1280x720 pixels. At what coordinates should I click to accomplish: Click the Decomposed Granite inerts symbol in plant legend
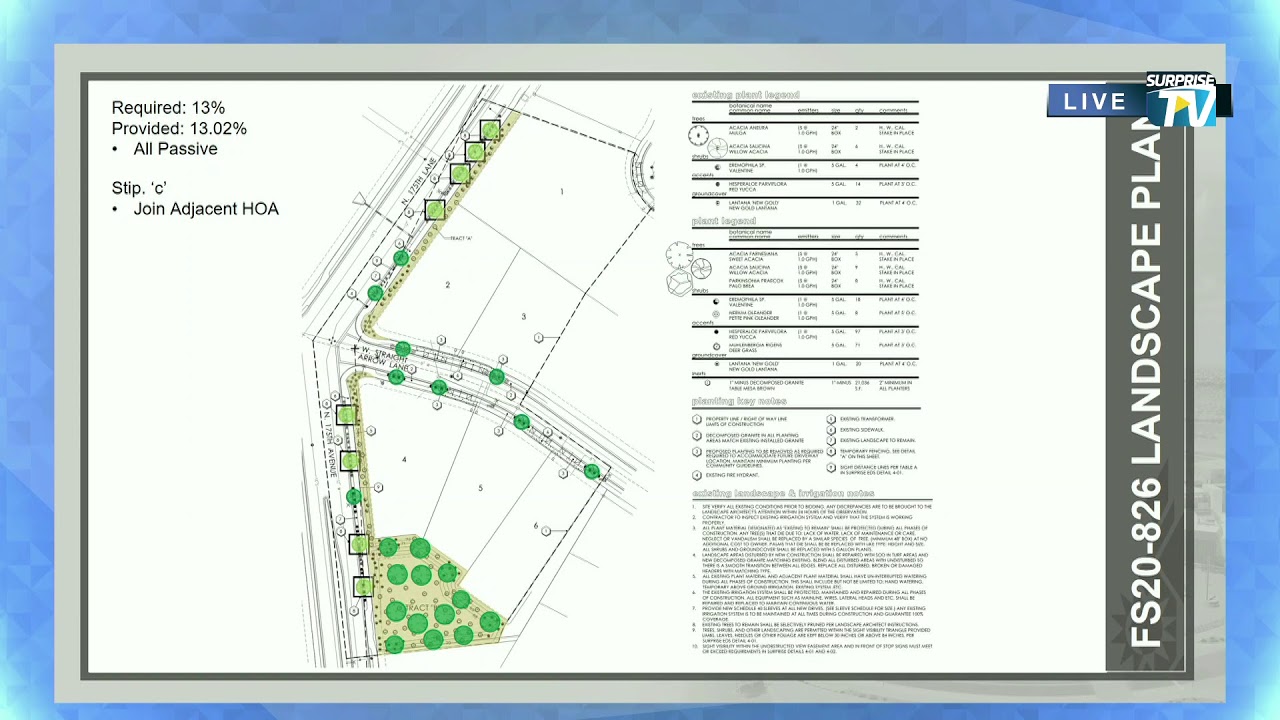pos(707,382)
